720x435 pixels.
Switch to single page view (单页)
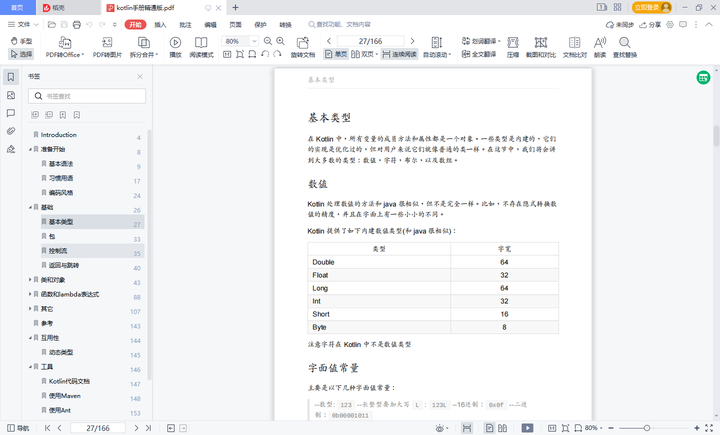336,54
